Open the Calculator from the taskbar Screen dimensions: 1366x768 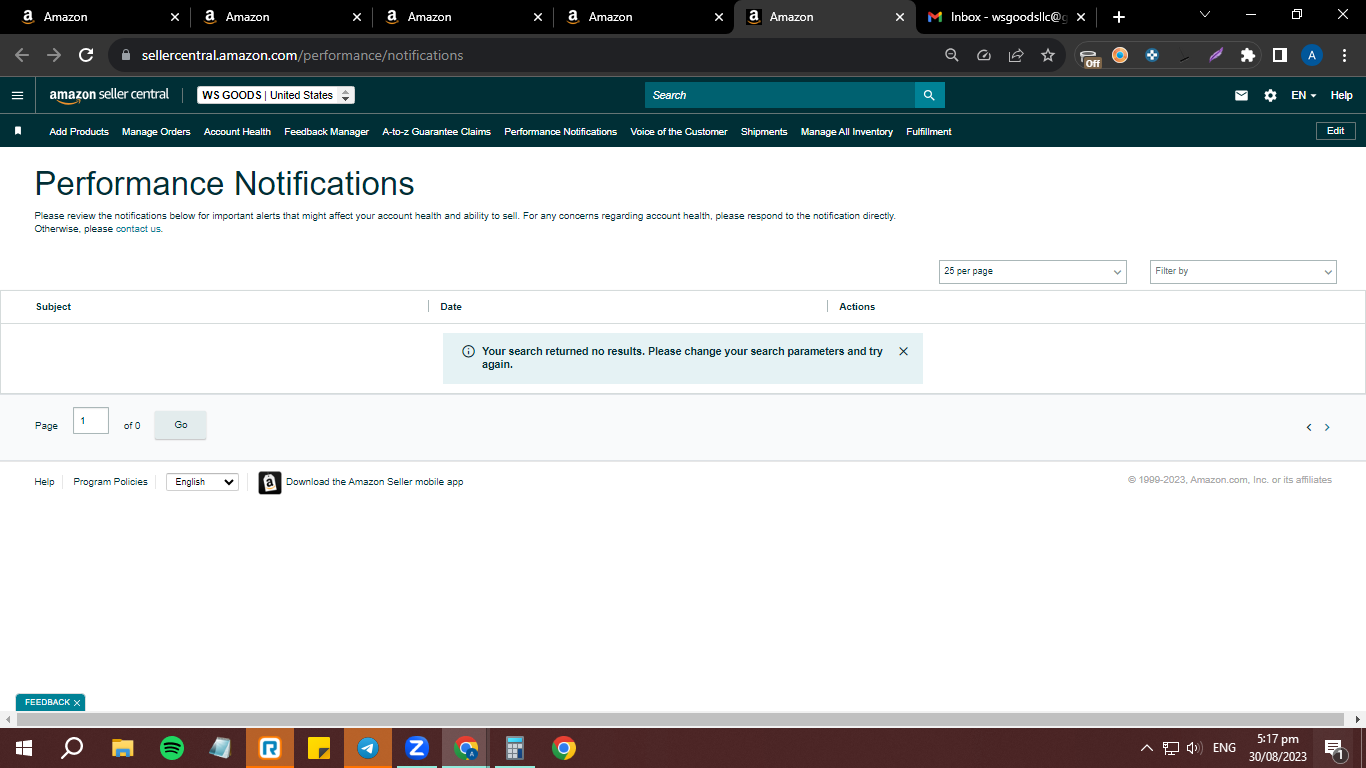[x=515, y=747]
